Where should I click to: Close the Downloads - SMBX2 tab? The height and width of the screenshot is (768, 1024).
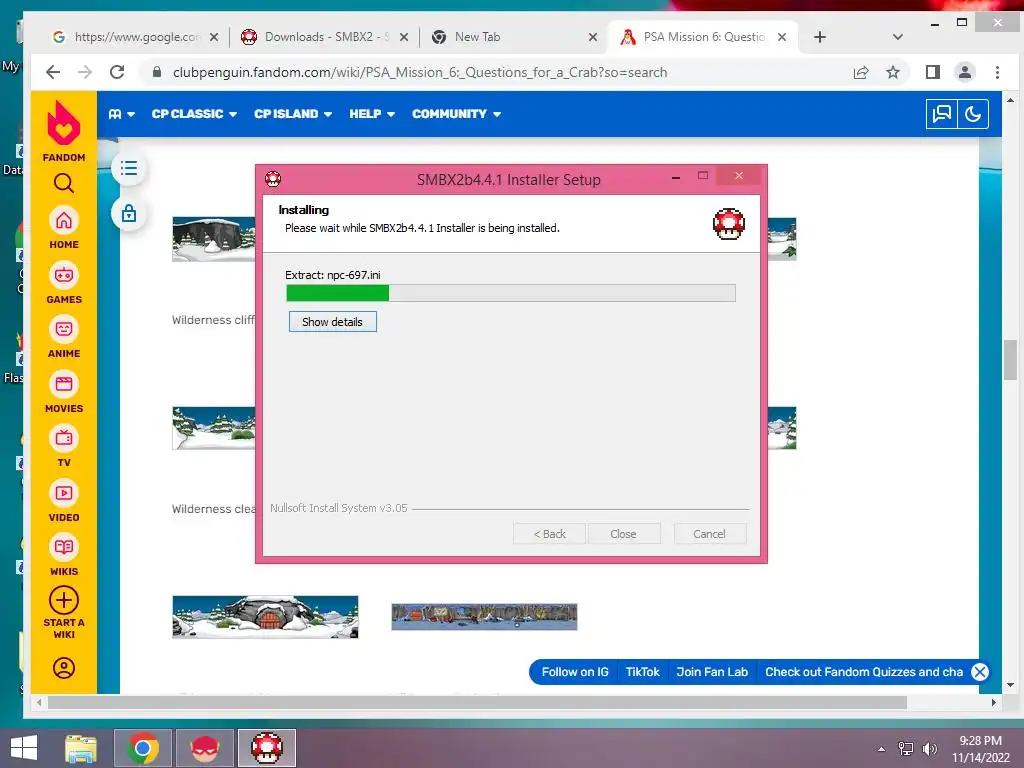(404, 37)
